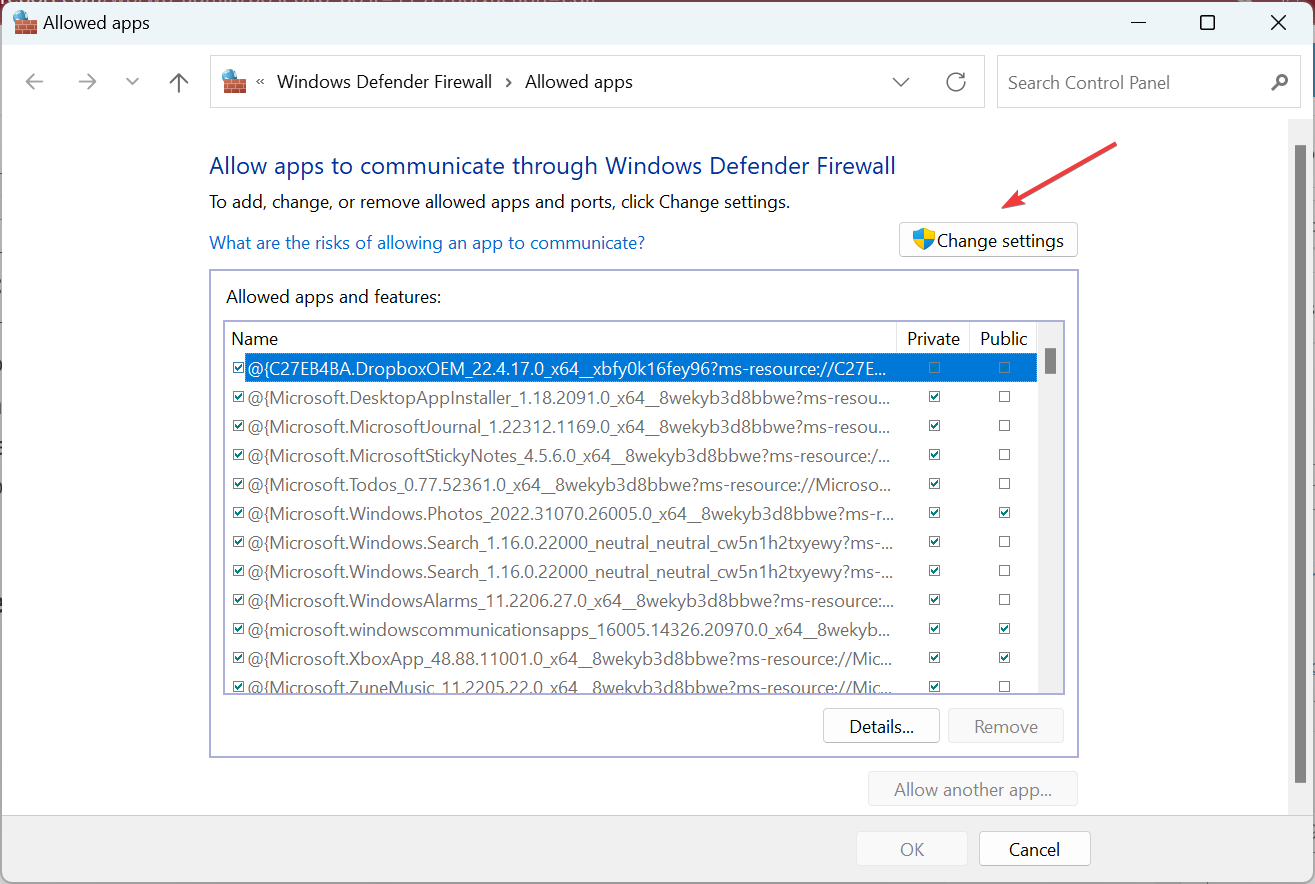Click Allow another app button

(973, 789)
